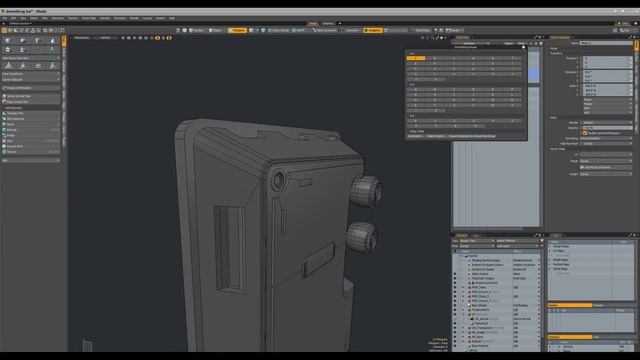The image size is (640, 360).
Task: Click the Scale X input field
Action: (607, 86)
